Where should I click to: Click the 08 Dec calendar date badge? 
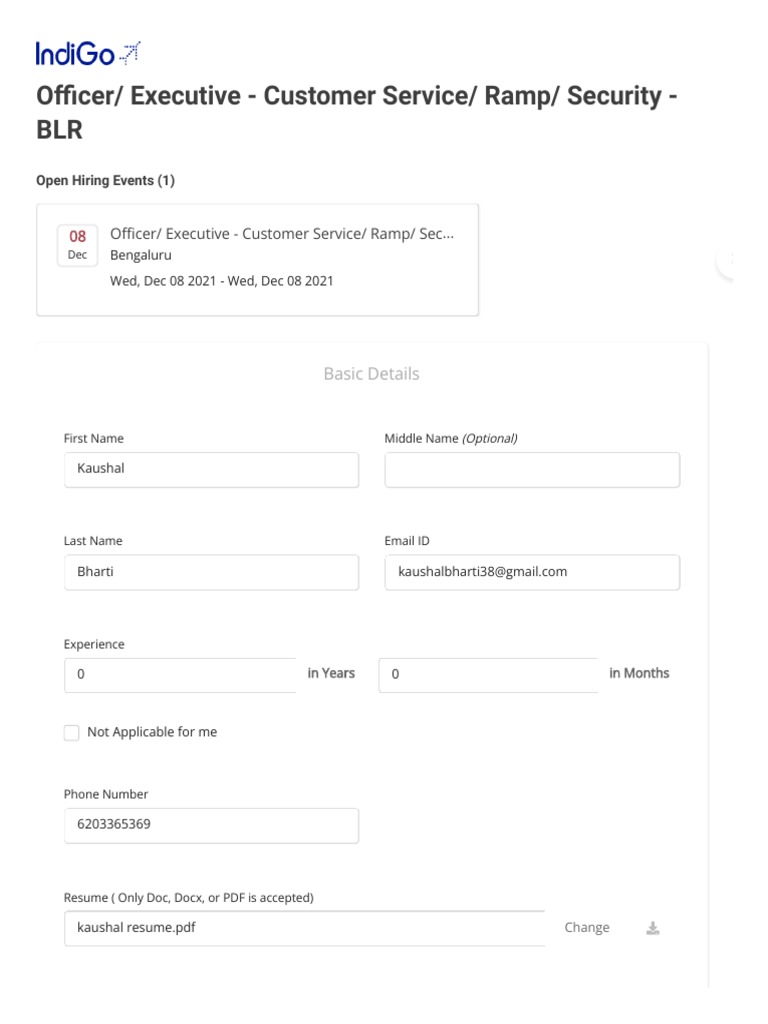point(78,245)
